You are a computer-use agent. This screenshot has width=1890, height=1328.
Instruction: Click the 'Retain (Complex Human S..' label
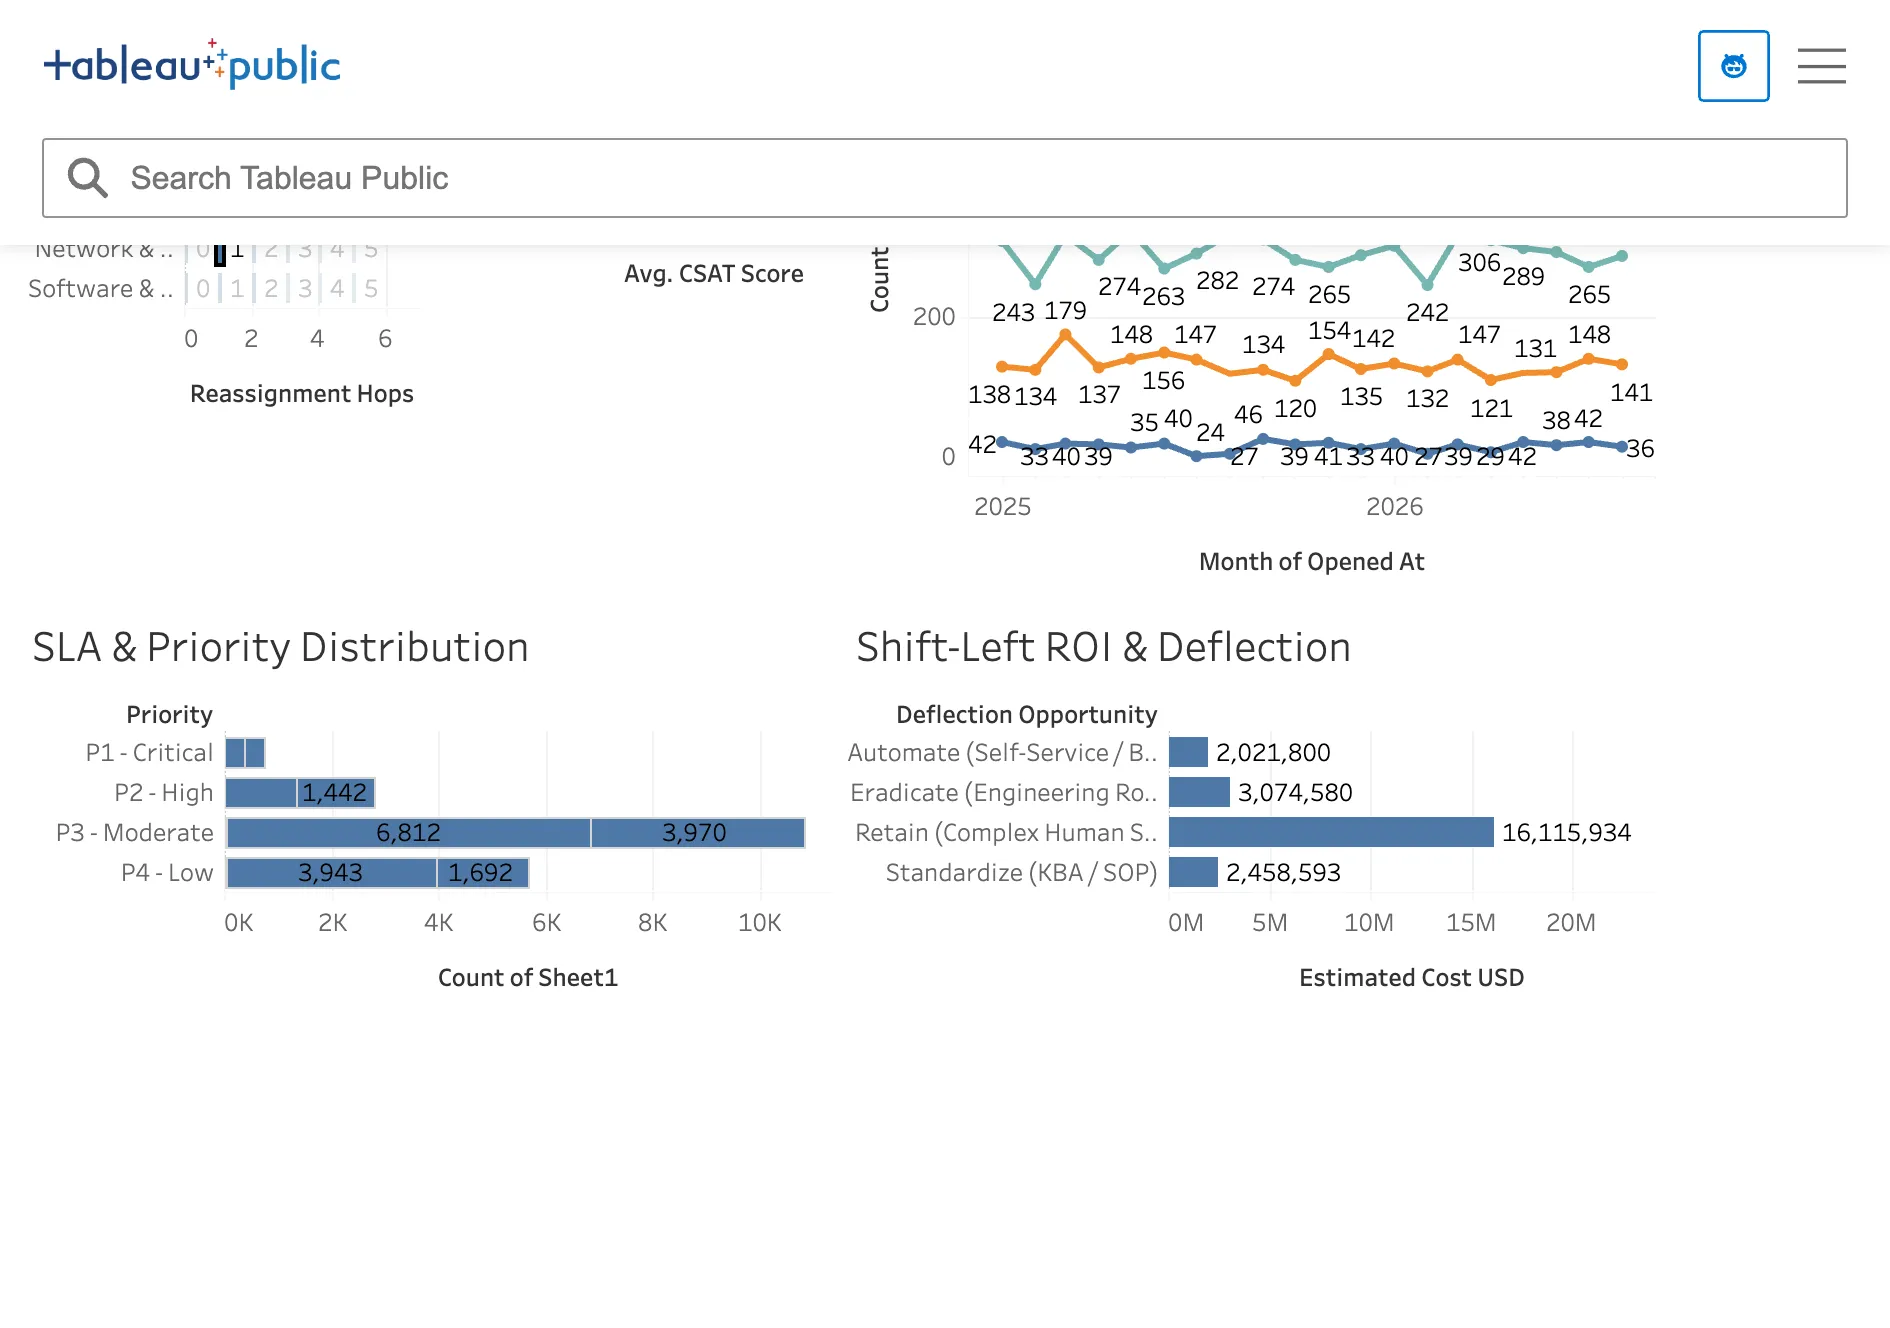[x=1006, y=833]
